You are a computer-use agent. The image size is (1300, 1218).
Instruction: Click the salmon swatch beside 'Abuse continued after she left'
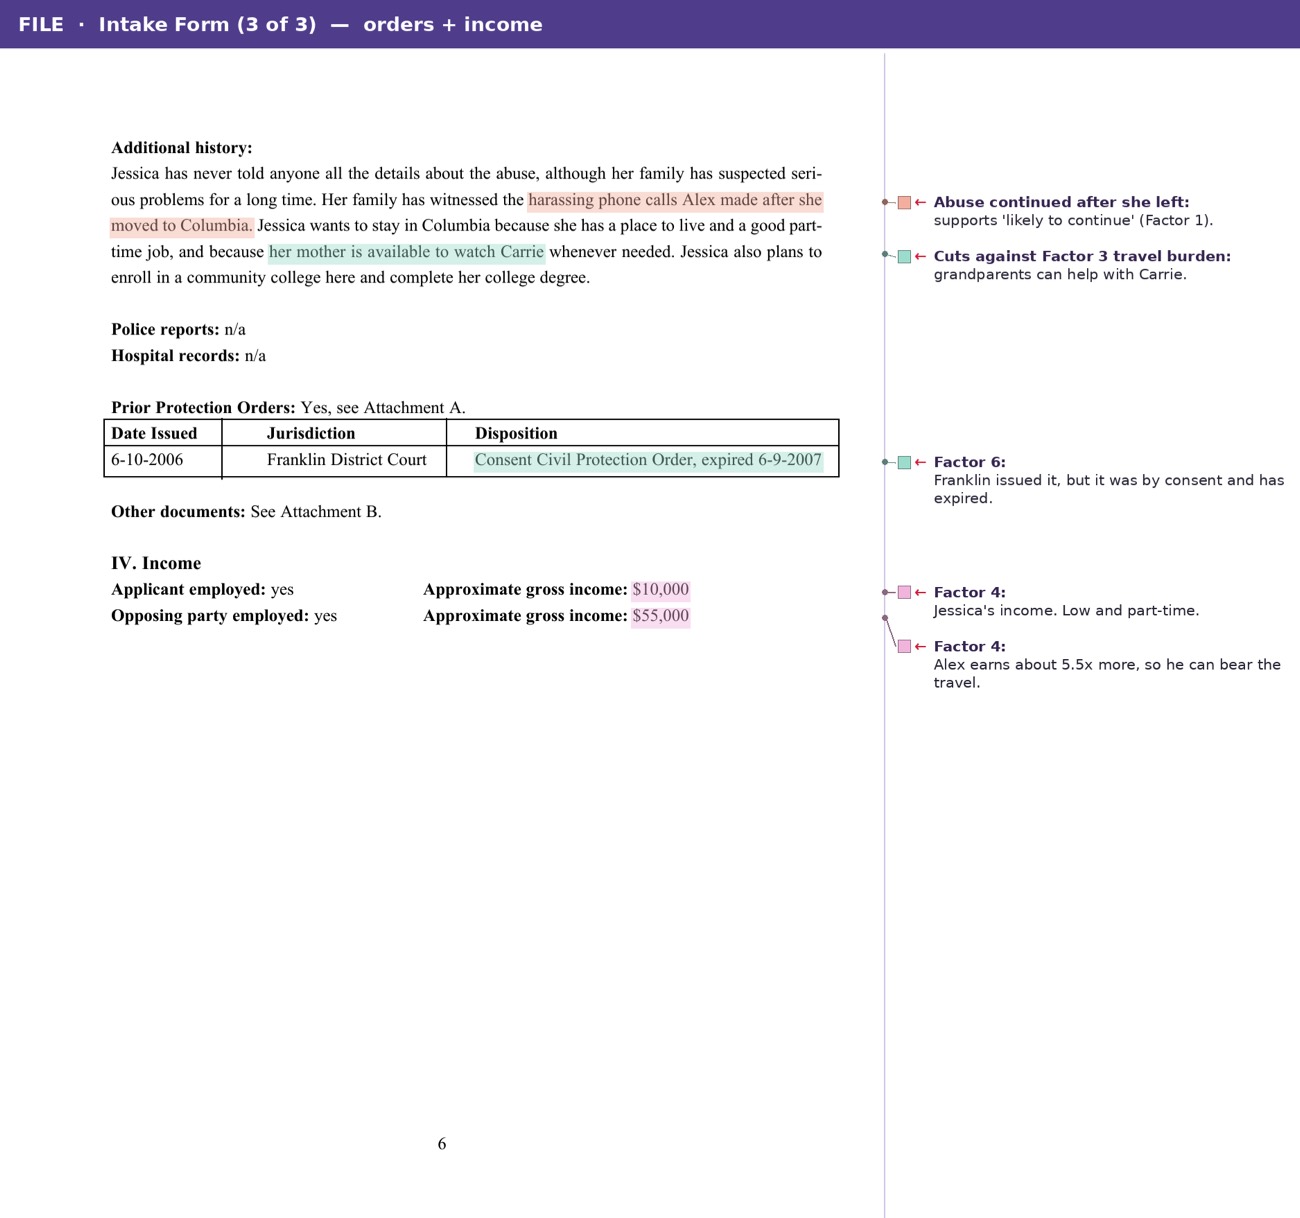[904, 203]
